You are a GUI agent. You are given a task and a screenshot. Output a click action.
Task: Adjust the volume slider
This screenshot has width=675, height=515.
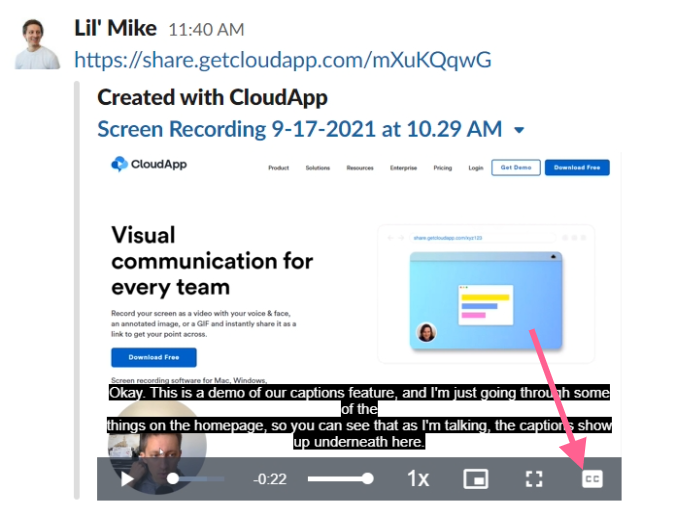341,479
